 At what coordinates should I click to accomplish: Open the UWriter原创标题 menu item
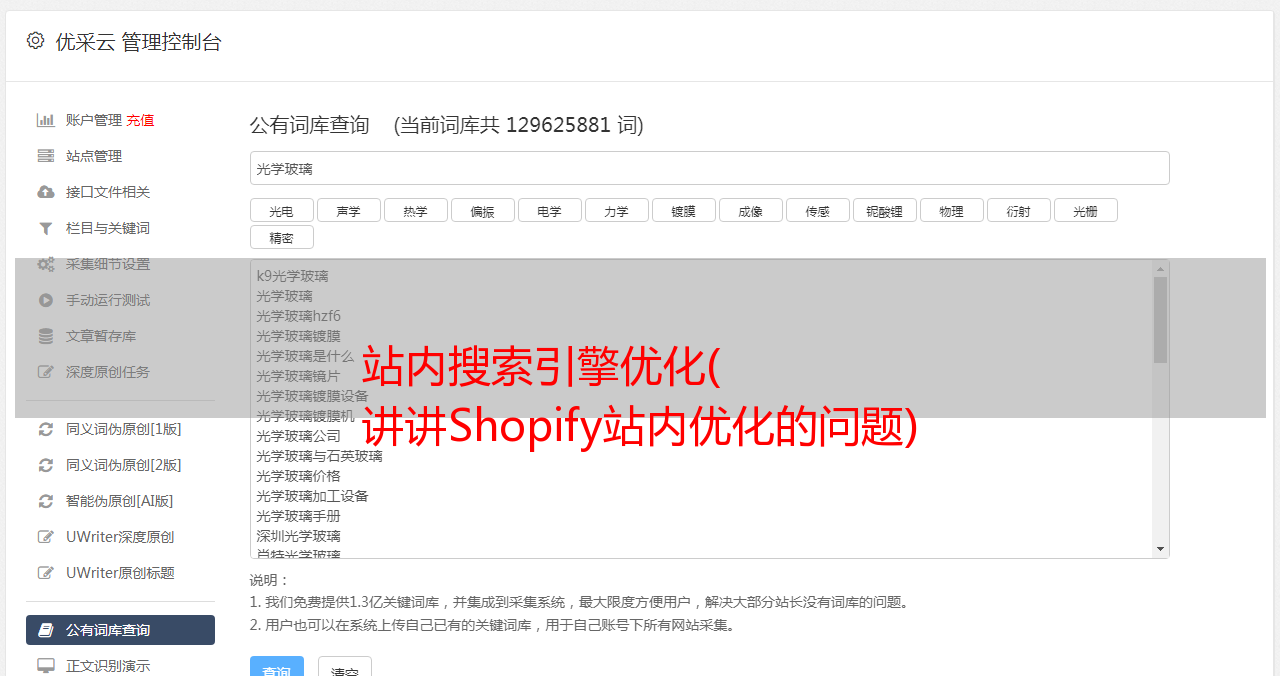point(120,573)
